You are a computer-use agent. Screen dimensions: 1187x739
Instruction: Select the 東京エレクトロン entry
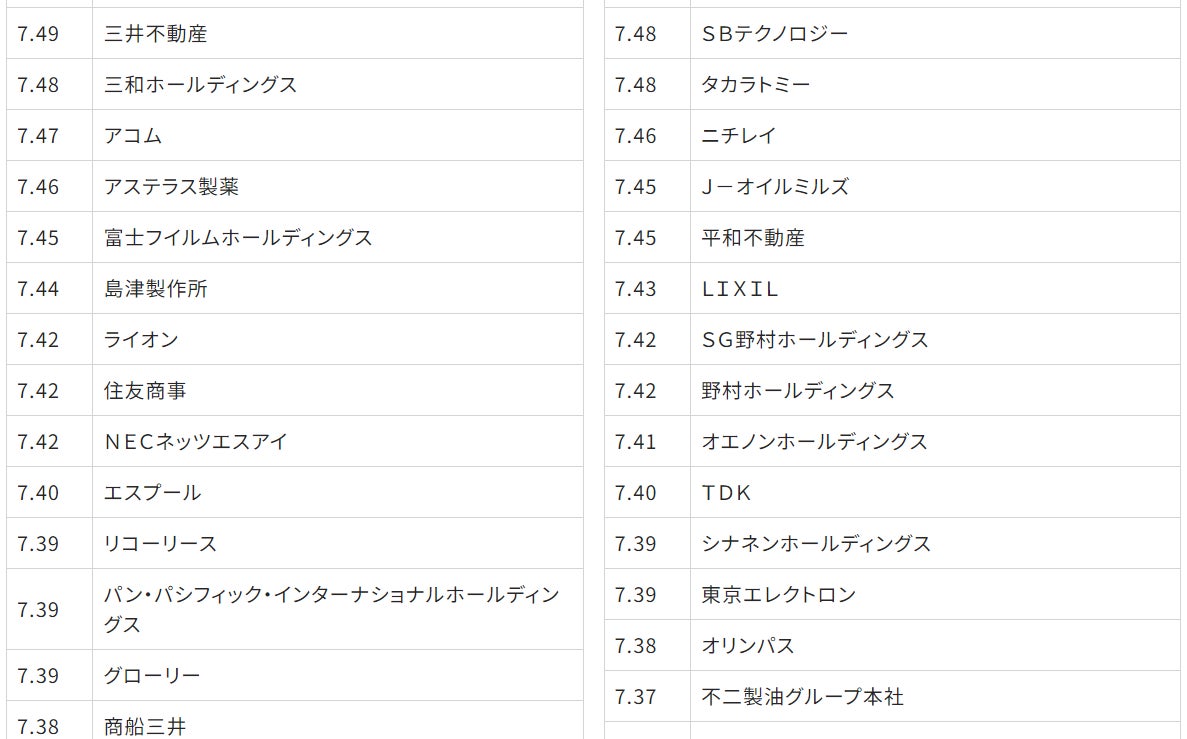779,595
